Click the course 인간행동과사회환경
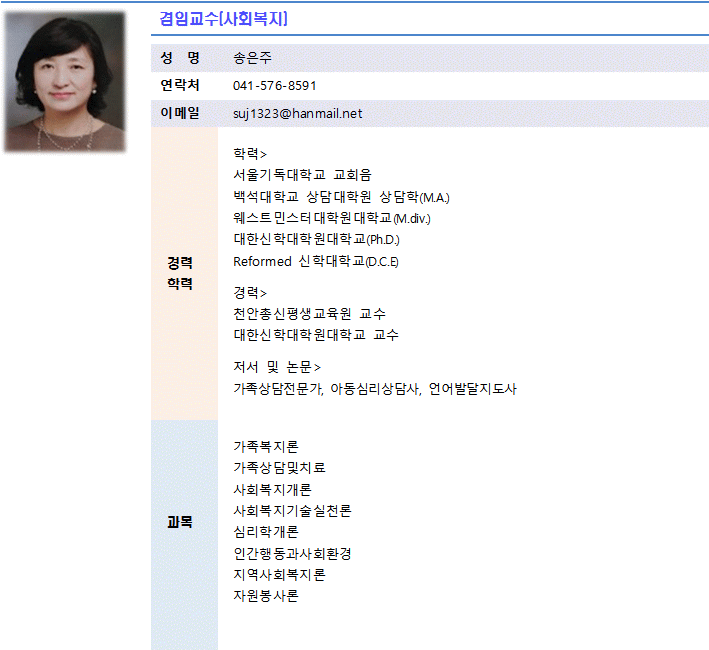The image size is (709, 650). pos(293,554)
